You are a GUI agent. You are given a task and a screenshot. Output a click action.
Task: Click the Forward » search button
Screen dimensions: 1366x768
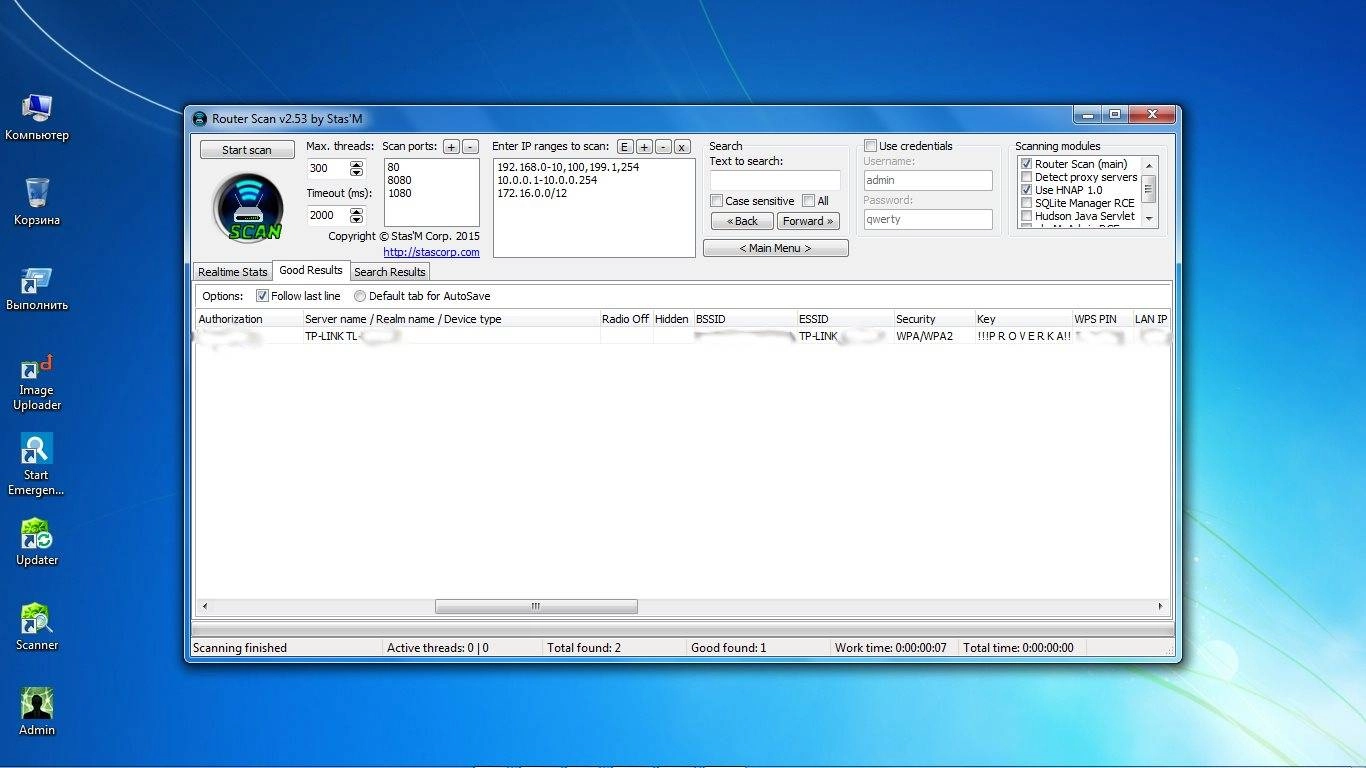808,221
